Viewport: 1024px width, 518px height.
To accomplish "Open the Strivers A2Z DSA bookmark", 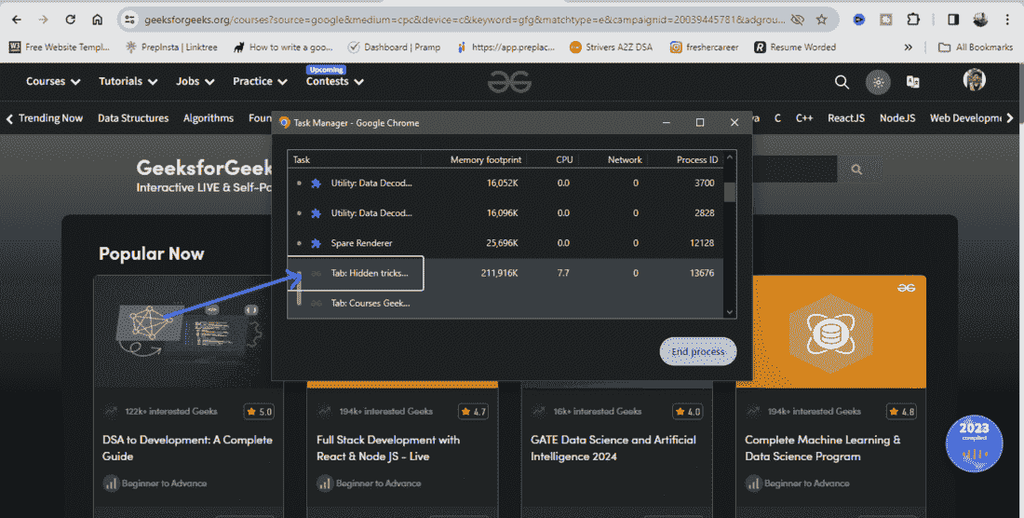I will [611, 47].
